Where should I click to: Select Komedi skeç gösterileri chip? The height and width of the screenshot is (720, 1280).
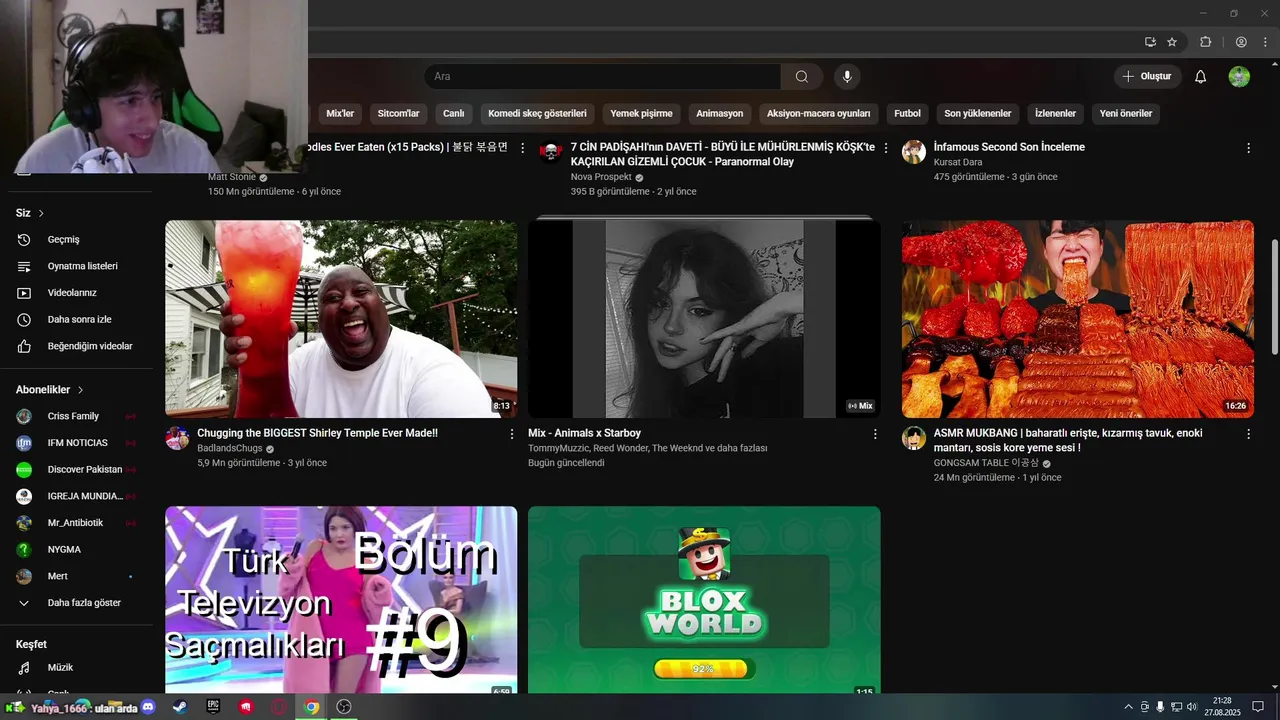537,113
